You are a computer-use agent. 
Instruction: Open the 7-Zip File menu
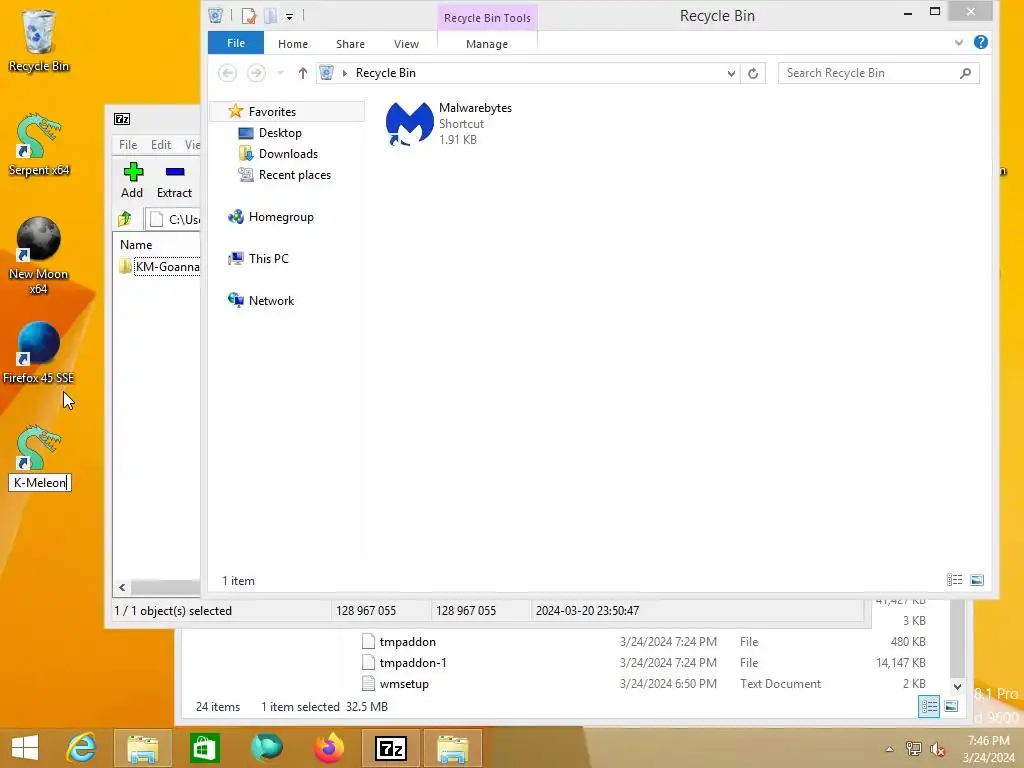tap(128, 144)
